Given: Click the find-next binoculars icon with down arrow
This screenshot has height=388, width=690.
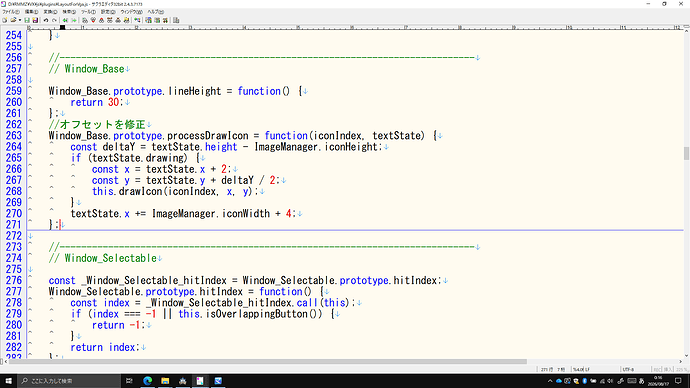Looking at the screenshot, I should [93, 20].
